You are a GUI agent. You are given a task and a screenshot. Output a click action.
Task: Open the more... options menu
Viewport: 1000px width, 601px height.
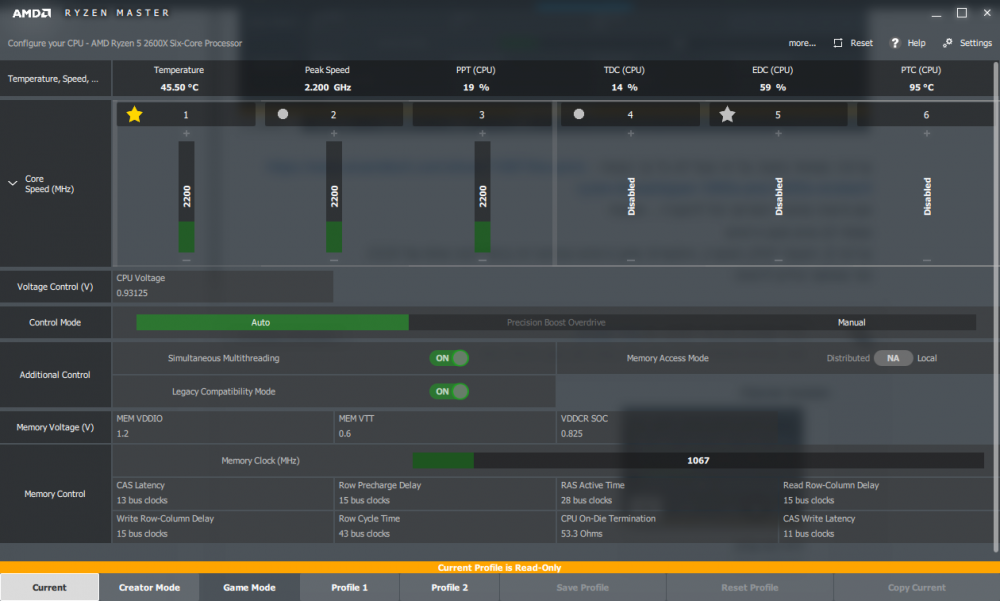pos(802,43)
